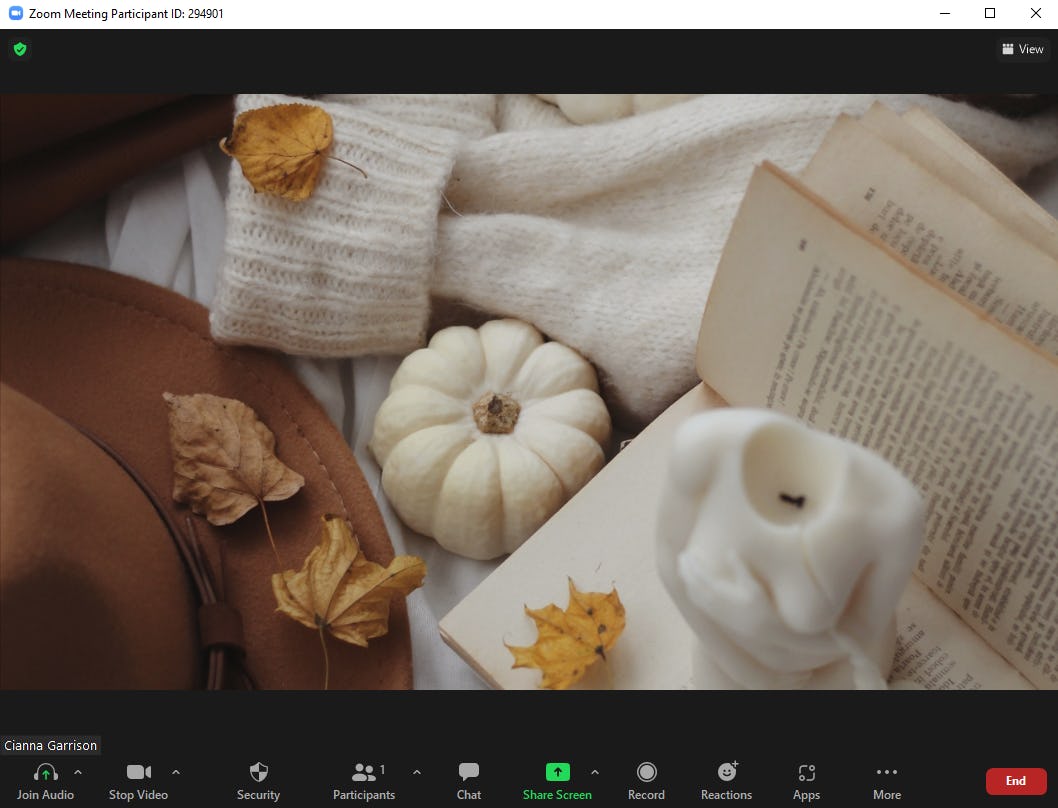Image resolution: width=1058 pixels, height=808 pixels.
Task: Toggle camera off using Stop Video
Action: (138, 771)
